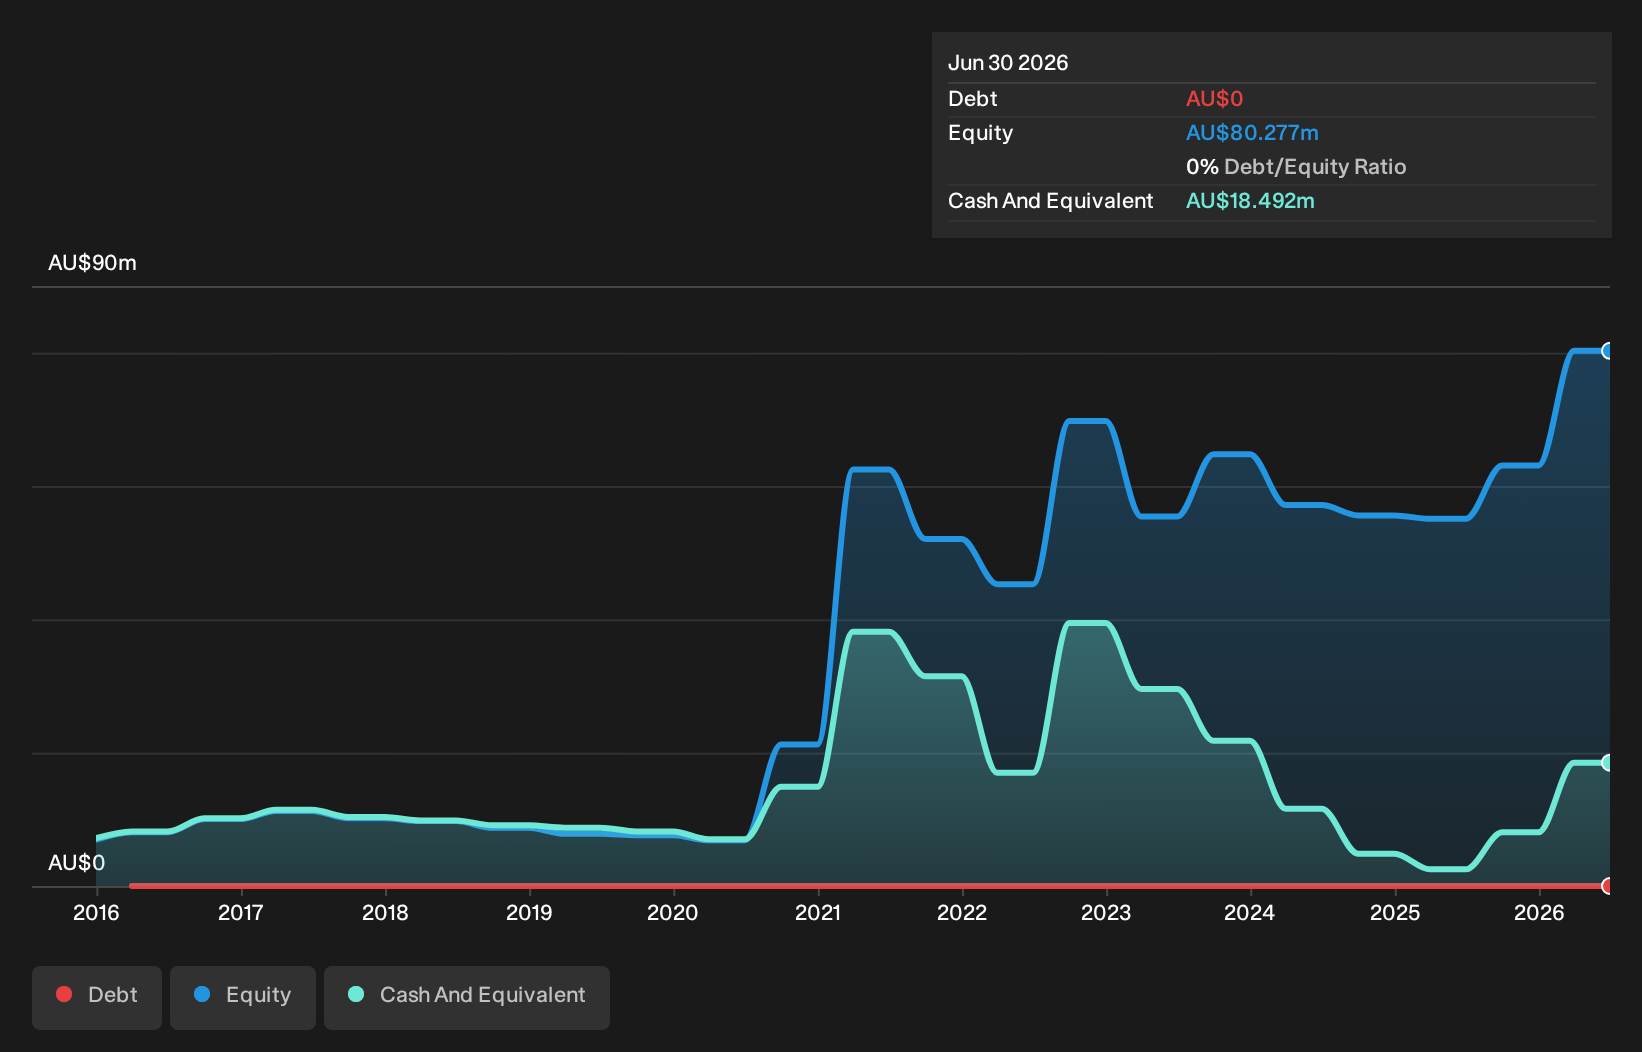Toggle the Cash And Equivalent legend button
Viewport: 1642px width, 1052px height.
467,997
